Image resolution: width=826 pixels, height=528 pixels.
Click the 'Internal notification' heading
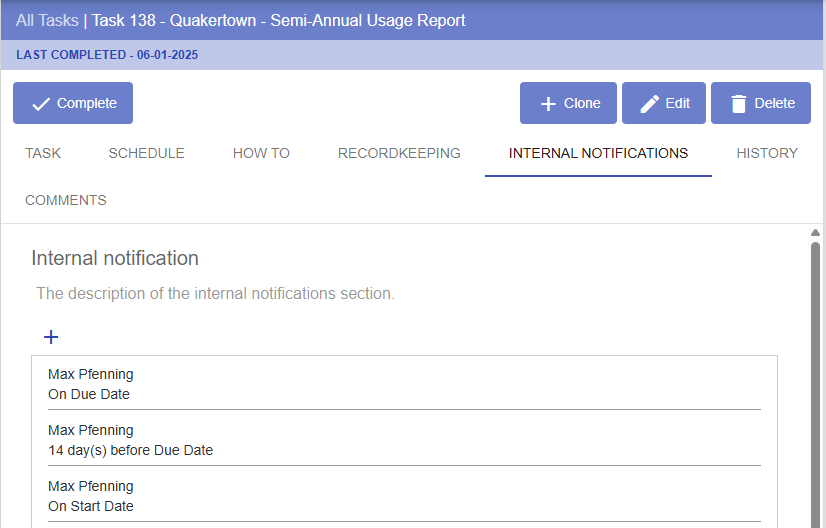(x=115, y=258)
